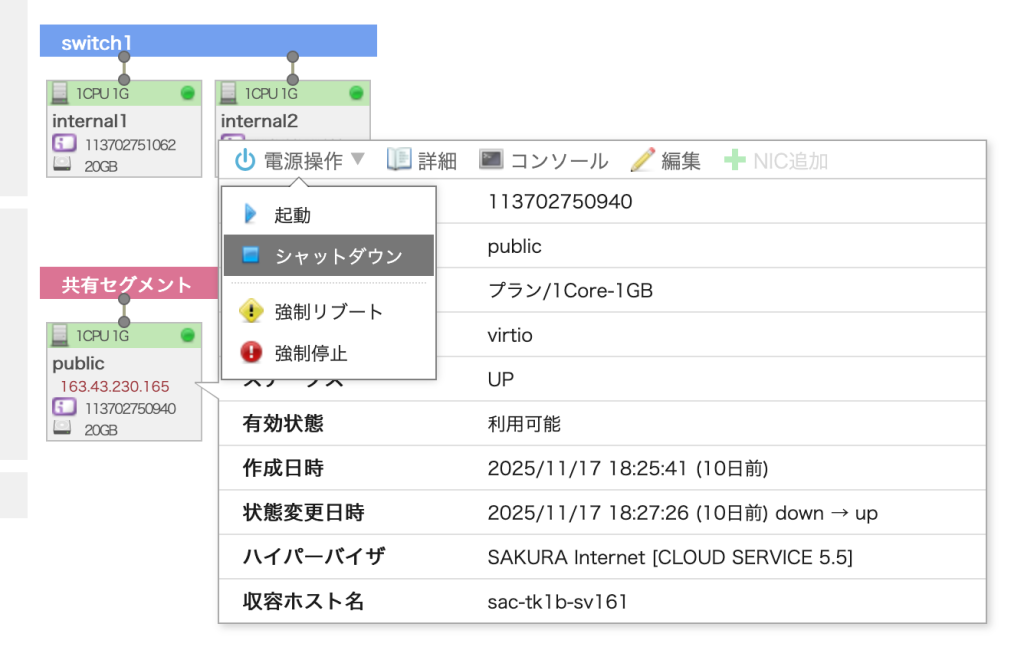Click the public server IP 163.43.230.165

pyautogui.click(x=115, y=386)
